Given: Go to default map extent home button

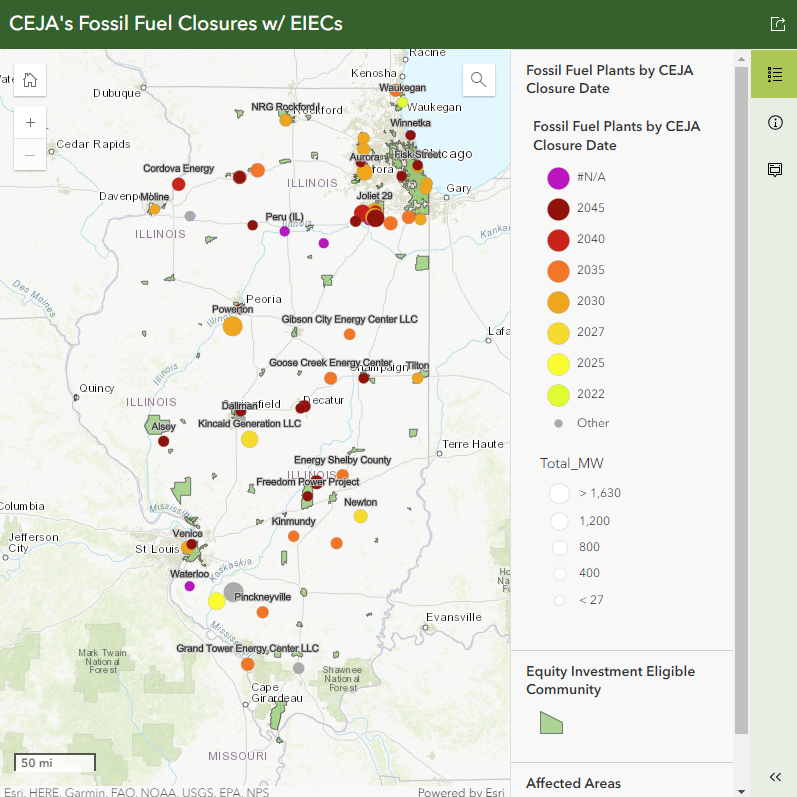Looking at the screenshot, I should (30, 80).
